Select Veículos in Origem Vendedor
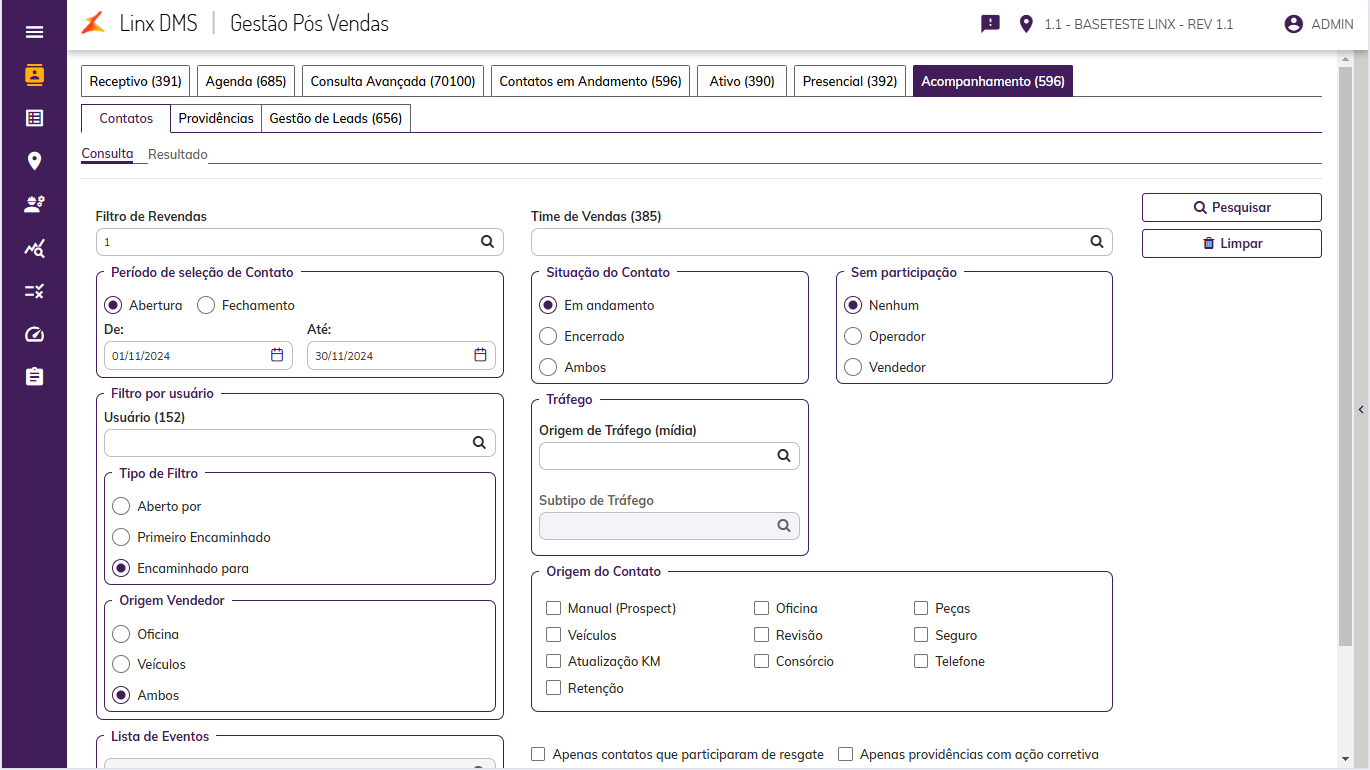This screenshot has height=770, width=1370. click(x=121, y=664)
